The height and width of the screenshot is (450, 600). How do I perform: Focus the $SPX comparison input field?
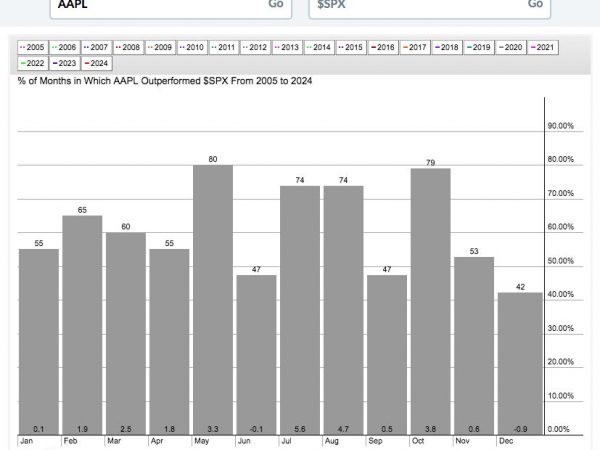430,8
